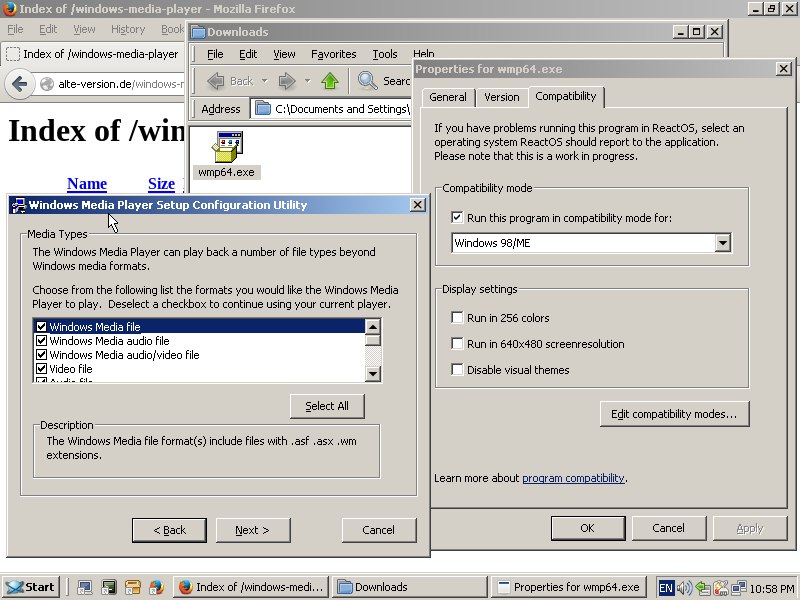This screenshot has height=600, width=800.
Task: Click the green safely-remove hardware tray icon
Action: click(703, 588)
